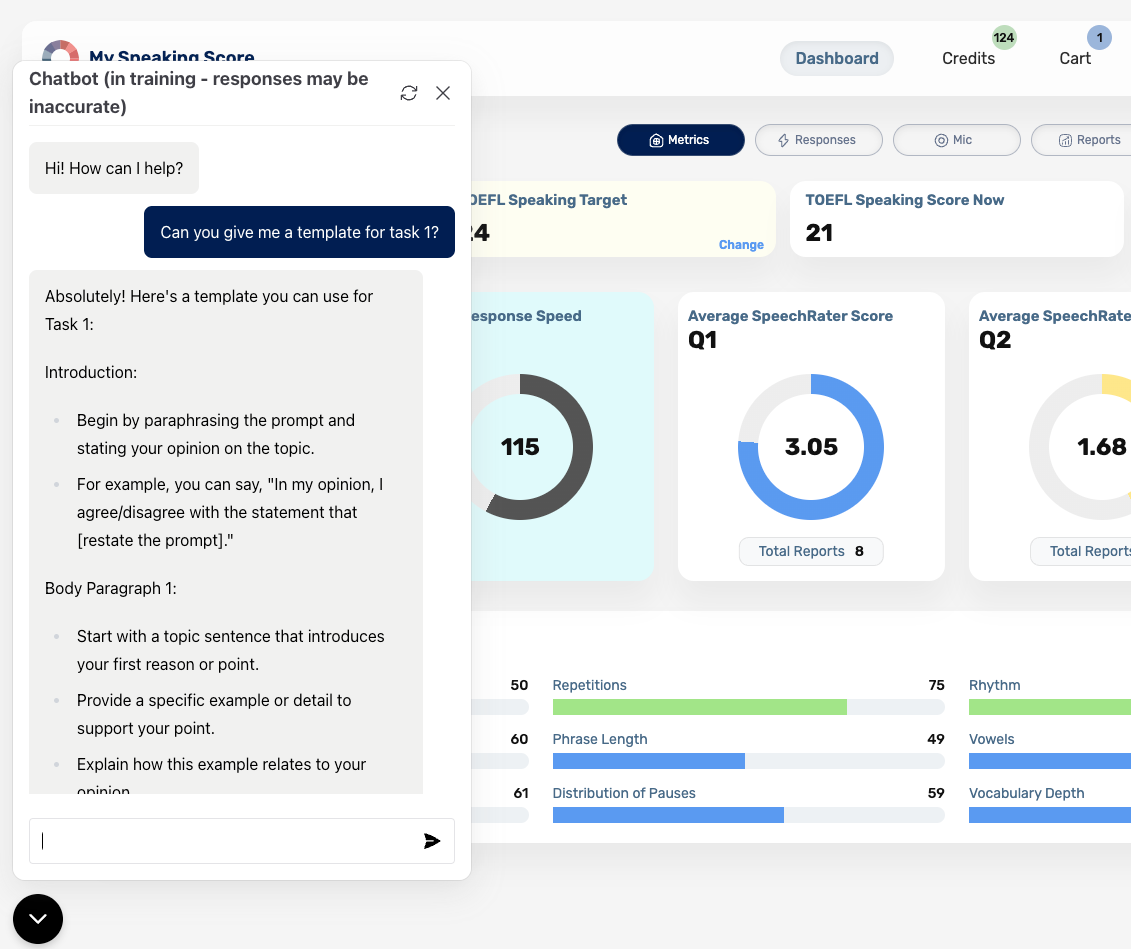The image size is (1131, 949).
Task: Switch to the Mic tab
Action: 956,140
